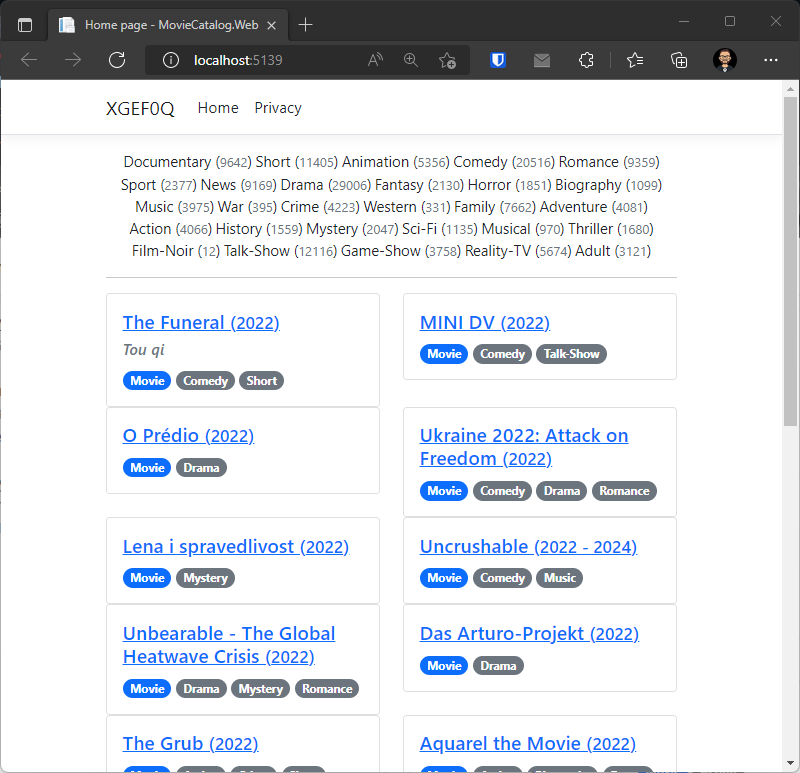Open the Settings and more menu
Screen dimensions: 800x773
point(771,60)
